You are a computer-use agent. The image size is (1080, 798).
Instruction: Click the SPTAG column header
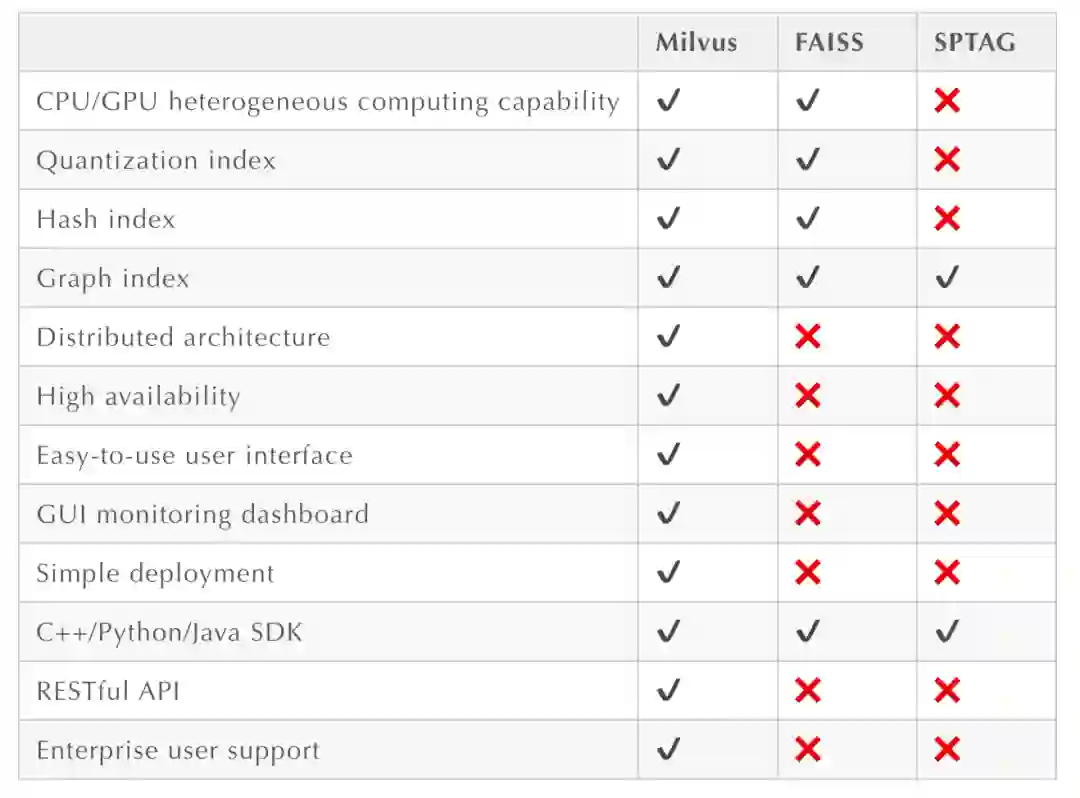(974, 42)
